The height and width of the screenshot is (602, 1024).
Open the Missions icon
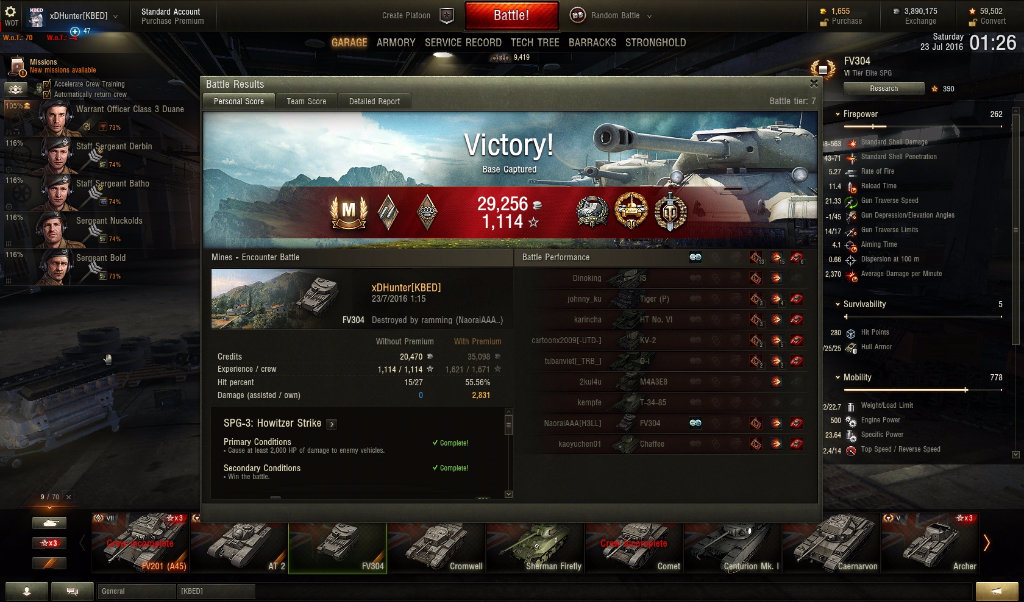(x=16, y=66)
